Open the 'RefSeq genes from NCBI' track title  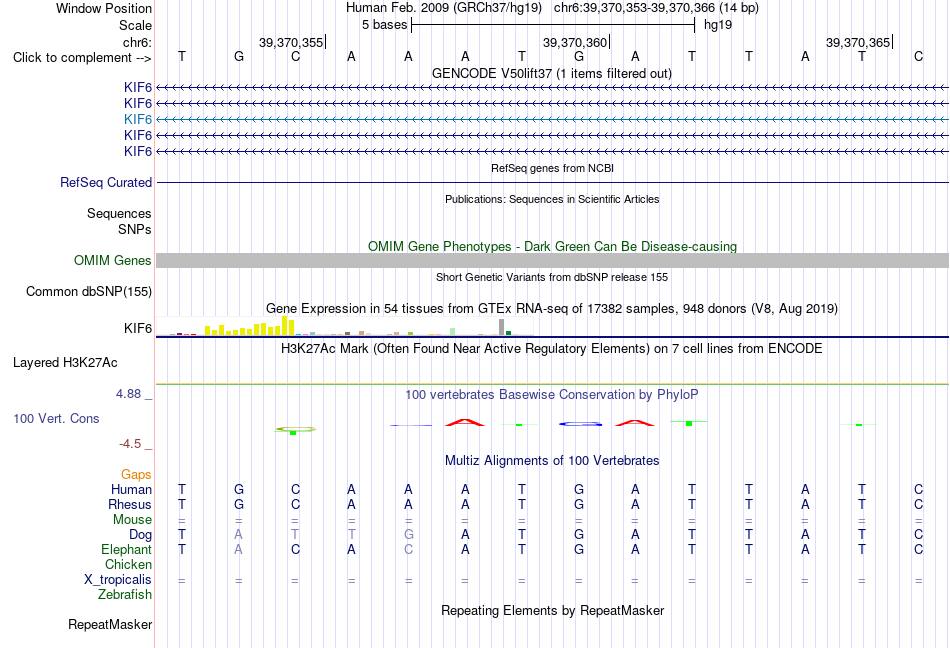pyautogui.click(x=552, y=168)
